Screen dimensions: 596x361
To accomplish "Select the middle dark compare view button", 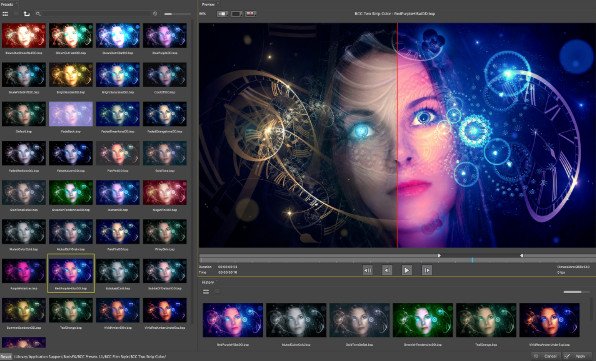I will [x=236, y=14].
